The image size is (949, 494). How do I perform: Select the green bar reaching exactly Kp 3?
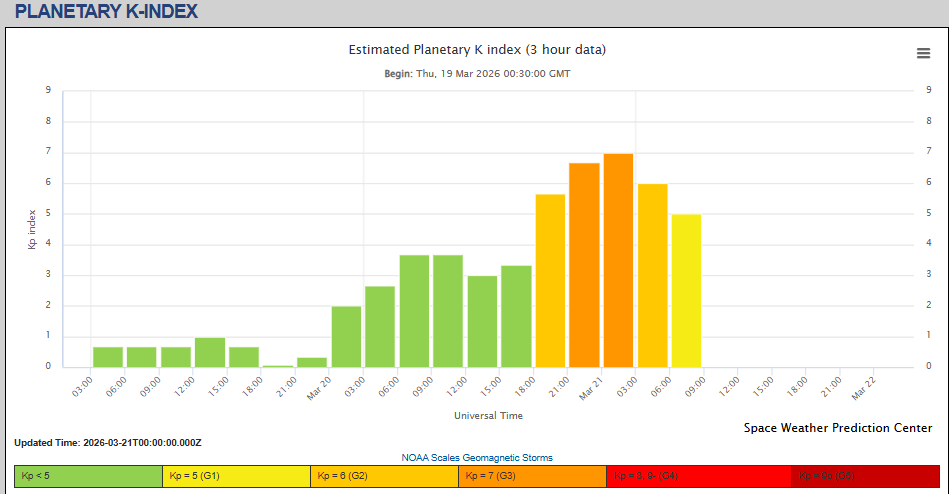click(x=482, y=321)
